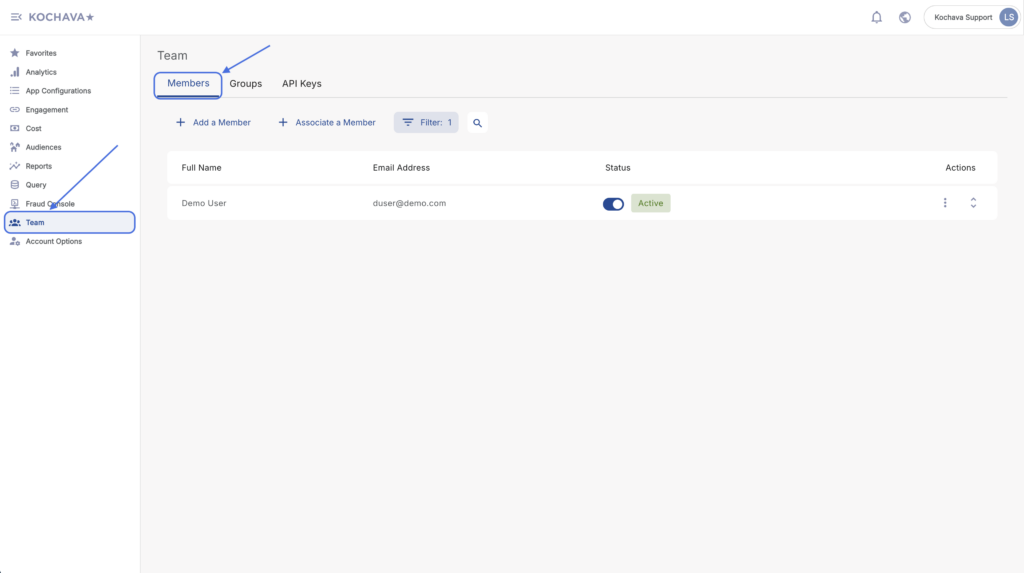Select Account Options in sidebar

[53, 241]
